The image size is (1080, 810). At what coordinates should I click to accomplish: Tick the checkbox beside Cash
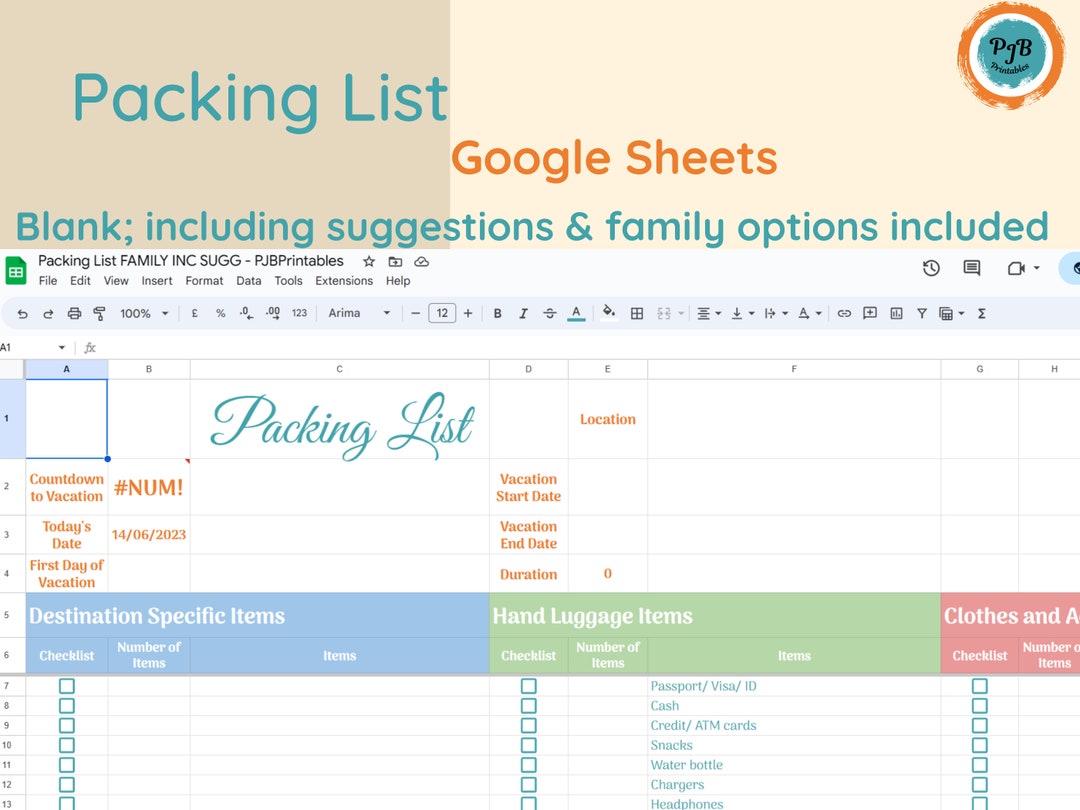click(x=528, y=705)
